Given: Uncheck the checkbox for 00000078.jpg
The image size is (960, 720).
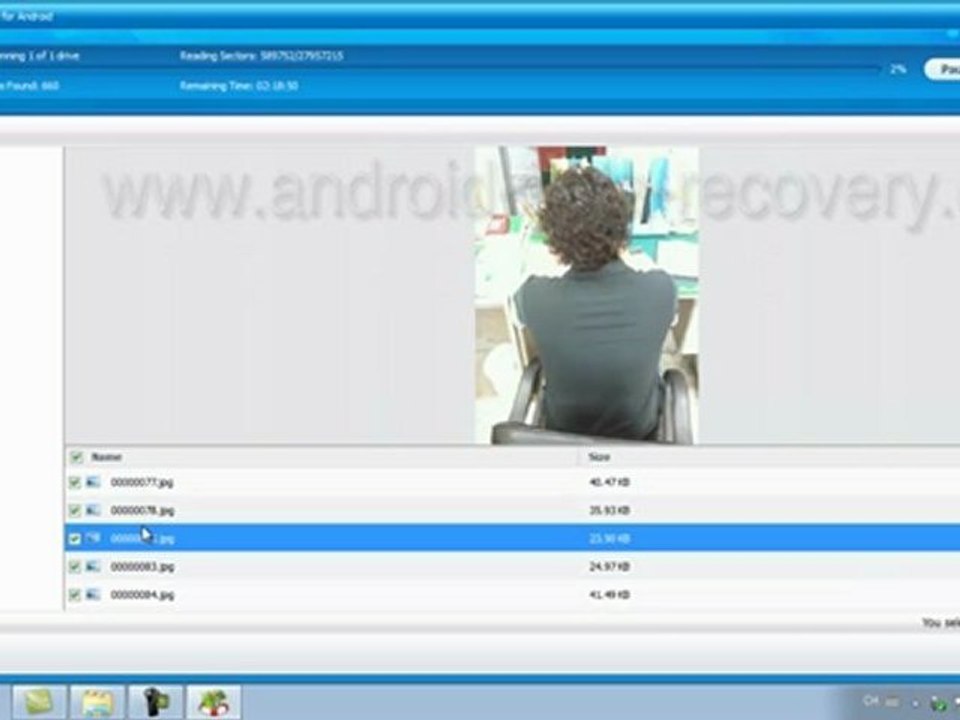Looking at the screenshot, I should click(75, 511).
